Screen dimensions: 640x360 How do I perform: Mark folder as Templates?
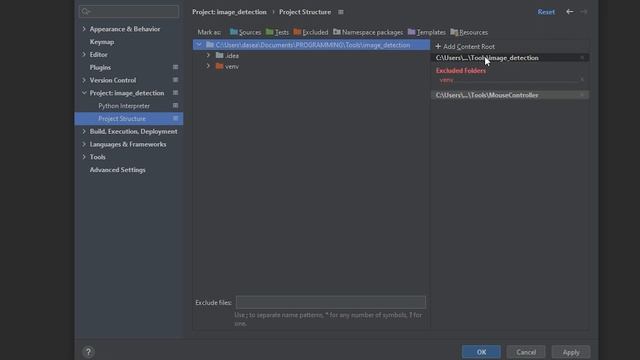click(x=427, y=32)
